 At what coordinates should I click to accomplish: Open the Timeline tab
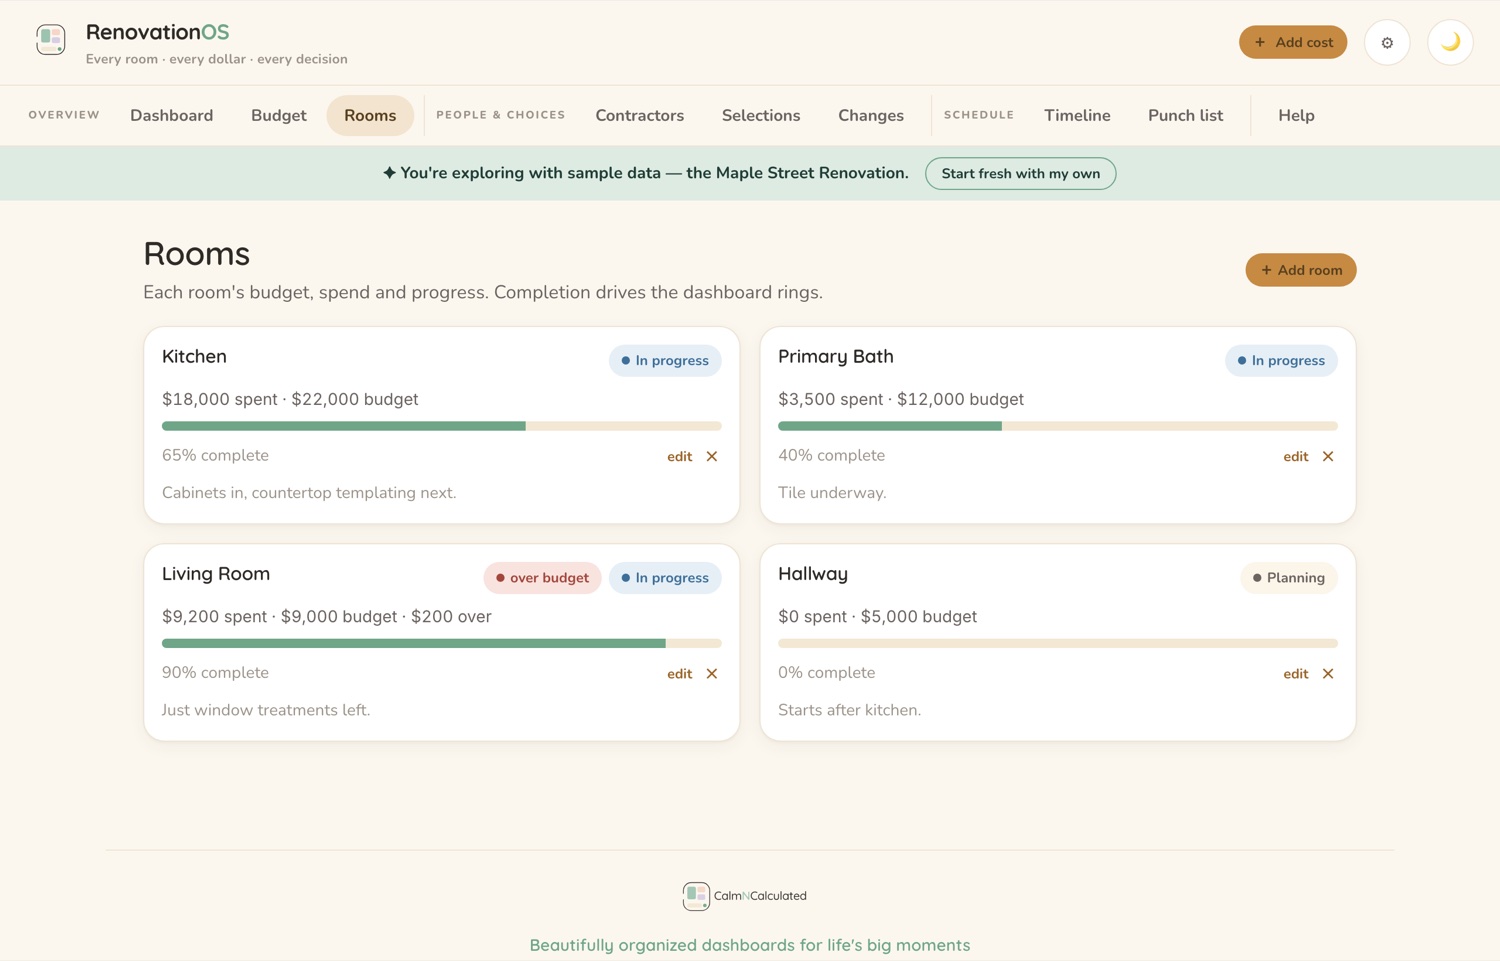click(1077, 115)
